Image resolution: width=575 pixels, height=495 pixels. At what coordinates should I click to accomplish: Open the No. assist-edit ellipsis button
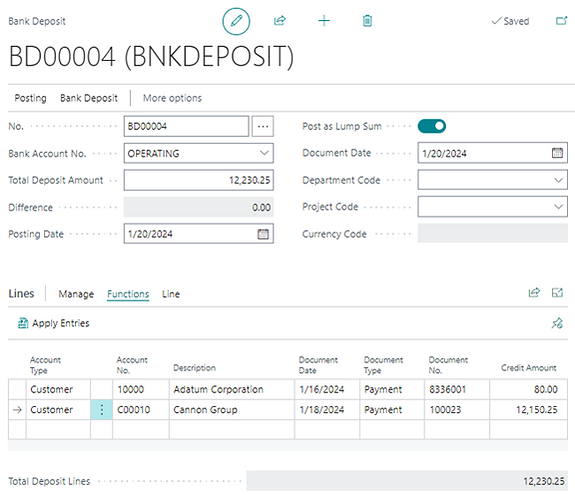263,126
